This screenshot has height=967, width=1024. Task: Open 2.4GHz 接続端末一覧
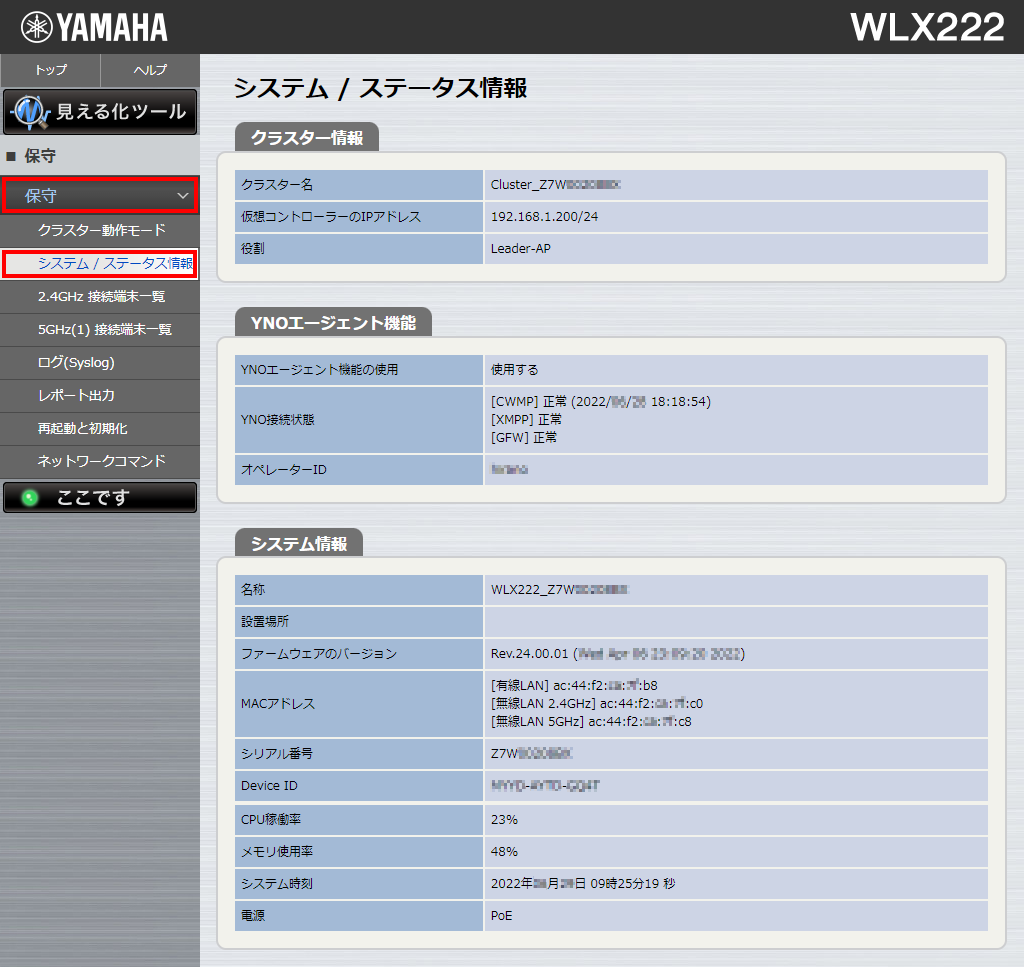[101, 297]
